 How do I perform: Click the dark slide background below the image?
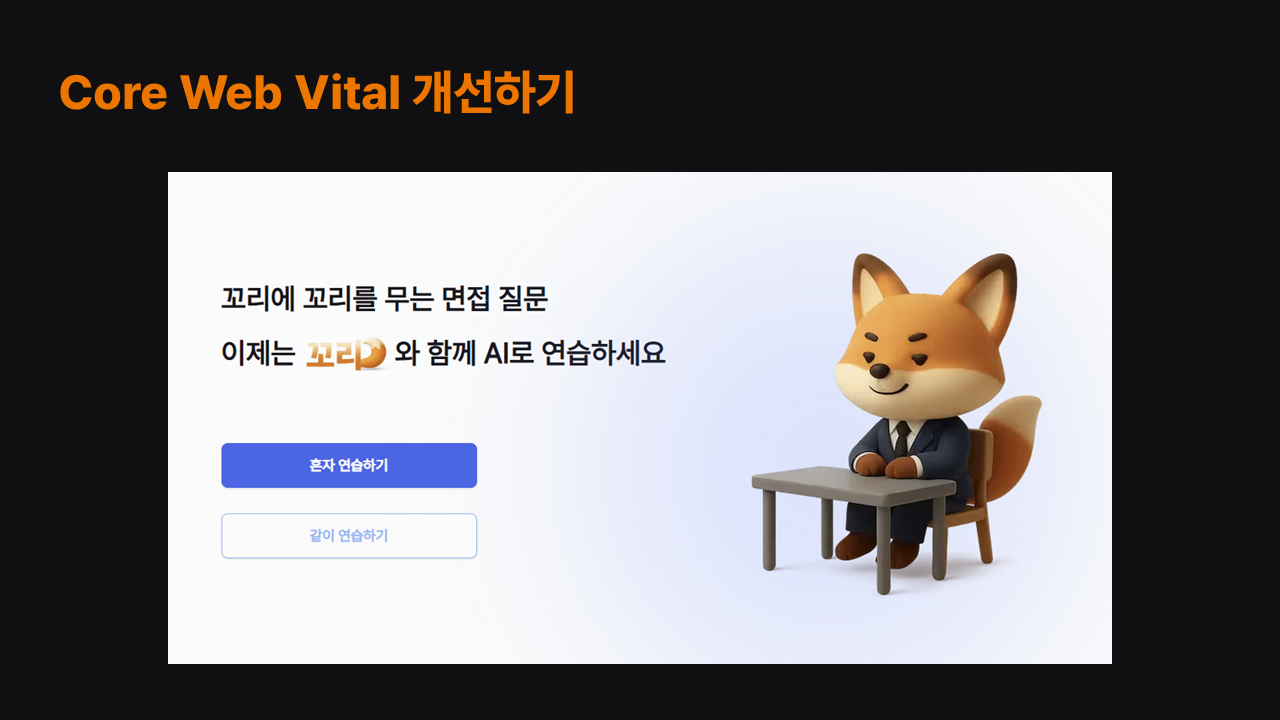pos(640,692)
